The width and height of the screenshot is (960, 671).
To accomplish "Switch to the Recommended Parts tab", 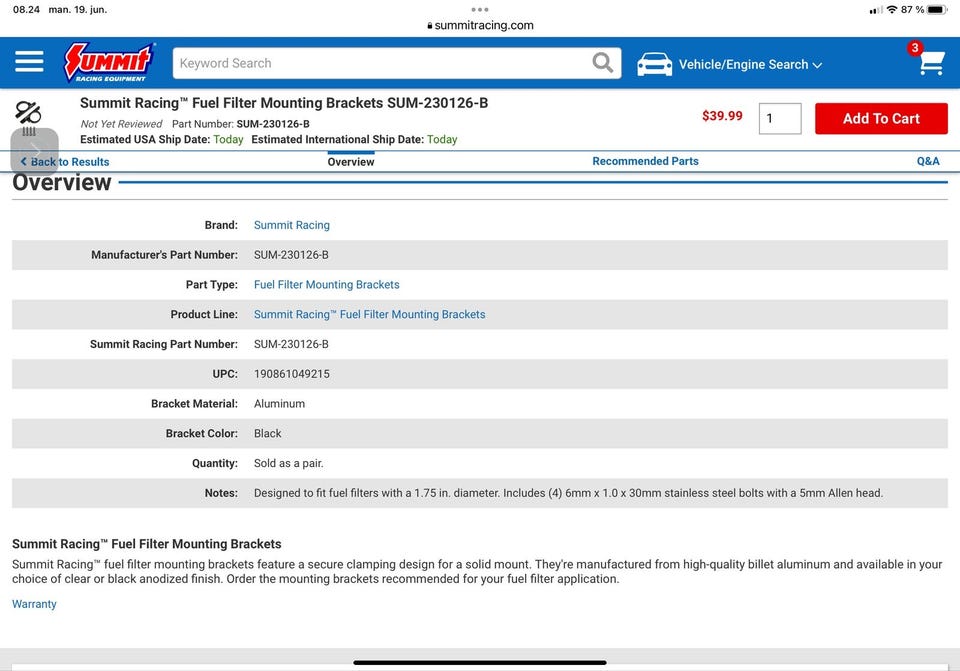I will (645, 161).
